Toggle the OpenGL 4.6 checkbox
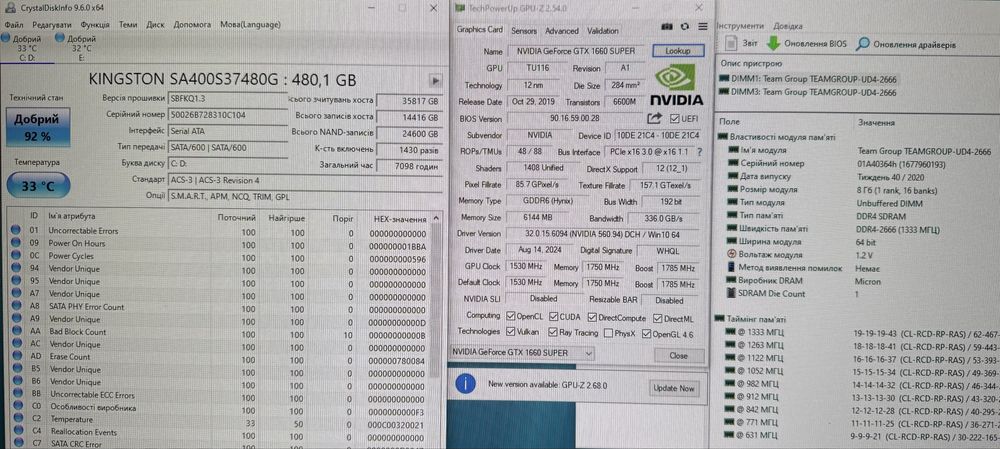 (647, 334)
